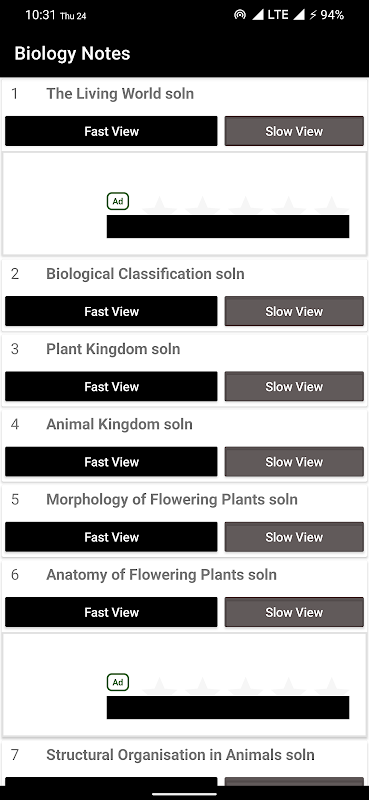Screen dimensions: 369x800
Task: Tap the Ad badge in second advertisement
Action: click(118, 682)
